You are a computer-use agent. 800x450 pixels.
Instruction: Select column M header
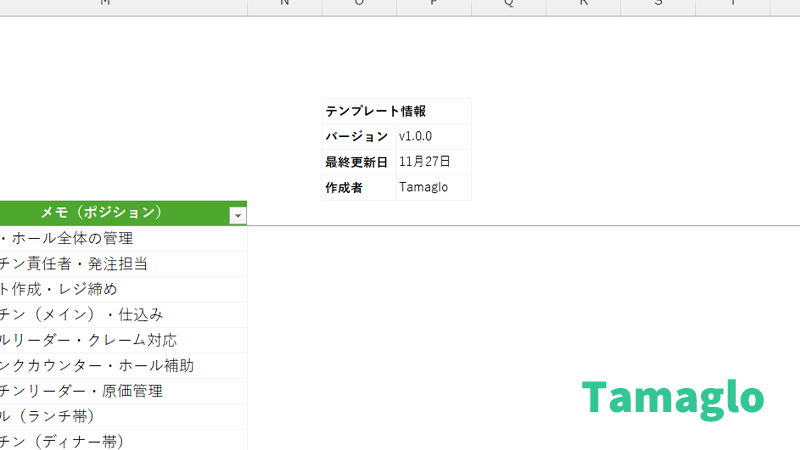coord(106,5)
